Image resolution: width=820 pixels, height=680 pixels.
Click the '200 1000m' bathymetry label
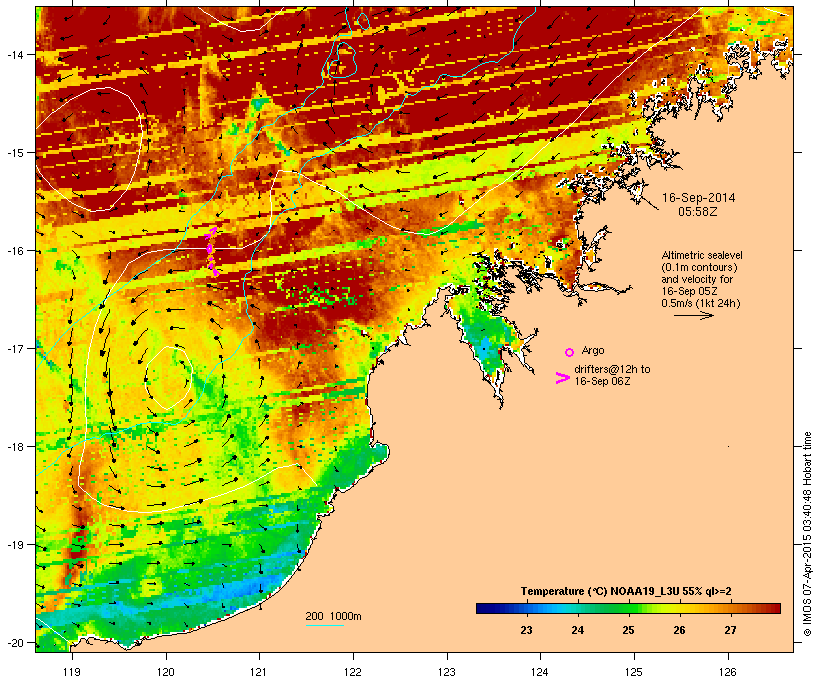(x=333, y=616)
